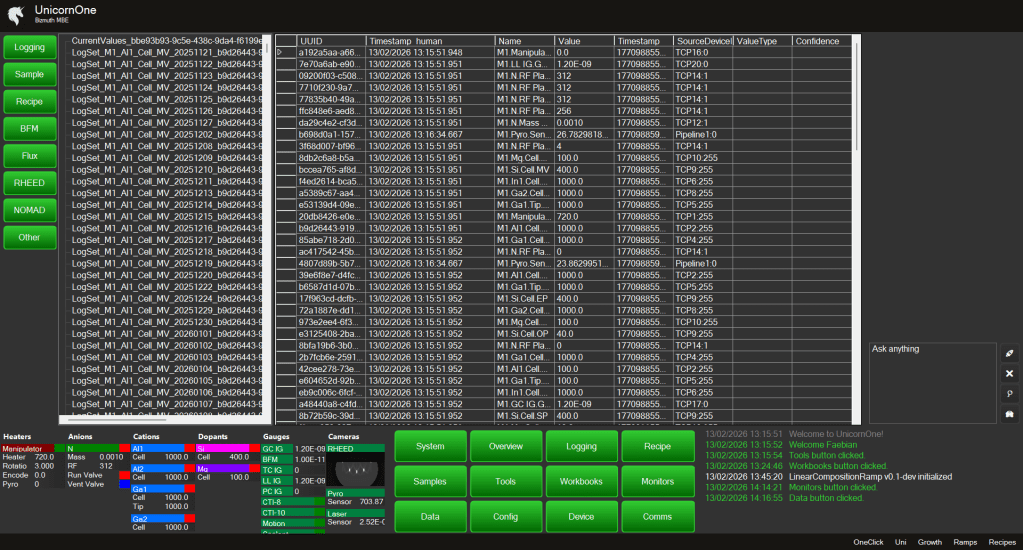Click the green Workbooks button
Screen dimensions: 1023x550
pos(582,481)
